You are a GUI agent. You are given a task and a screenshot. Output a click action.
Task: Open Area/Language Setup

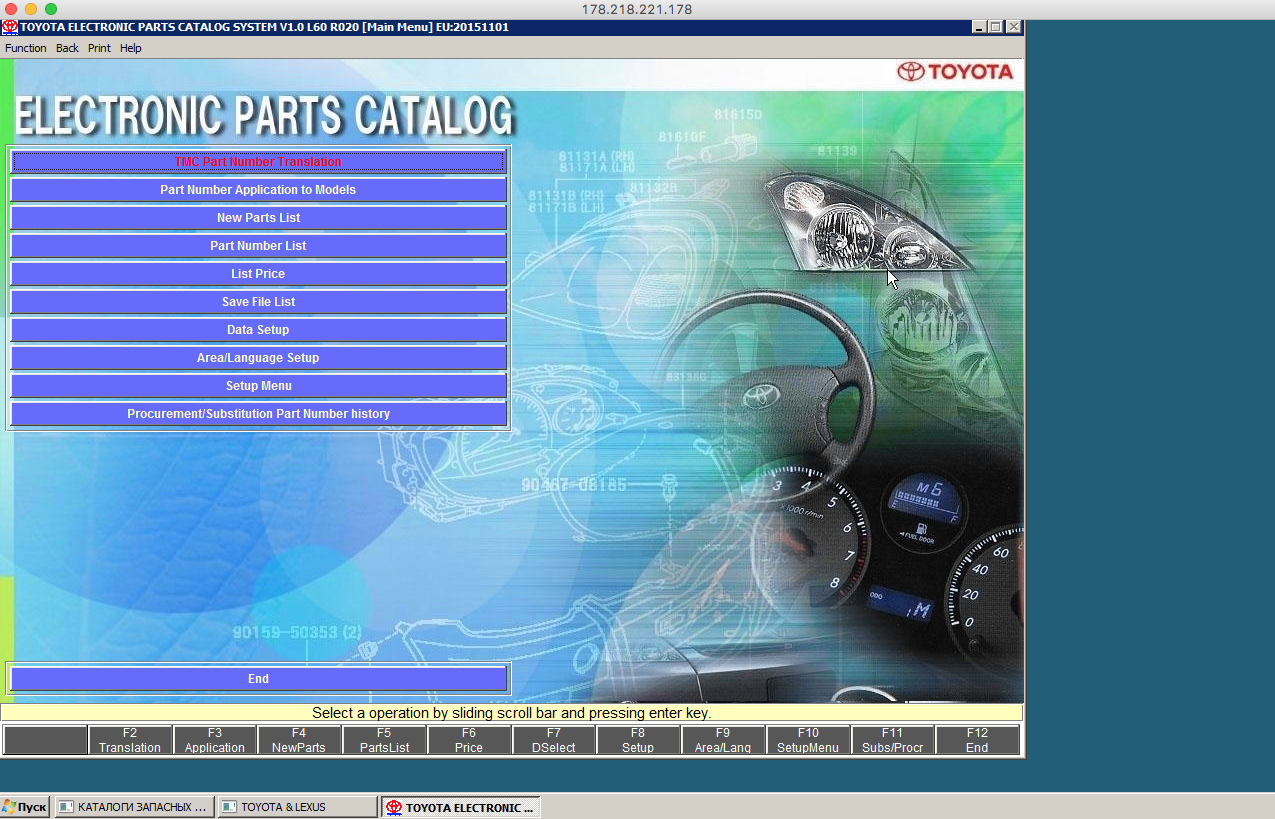pyautogui.click(x=258, y=357)
